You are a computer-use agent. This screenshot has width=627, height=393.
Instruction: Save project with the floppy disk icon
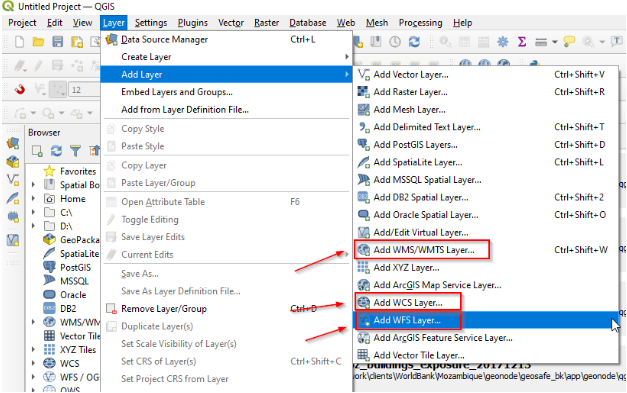click(58, 42)
